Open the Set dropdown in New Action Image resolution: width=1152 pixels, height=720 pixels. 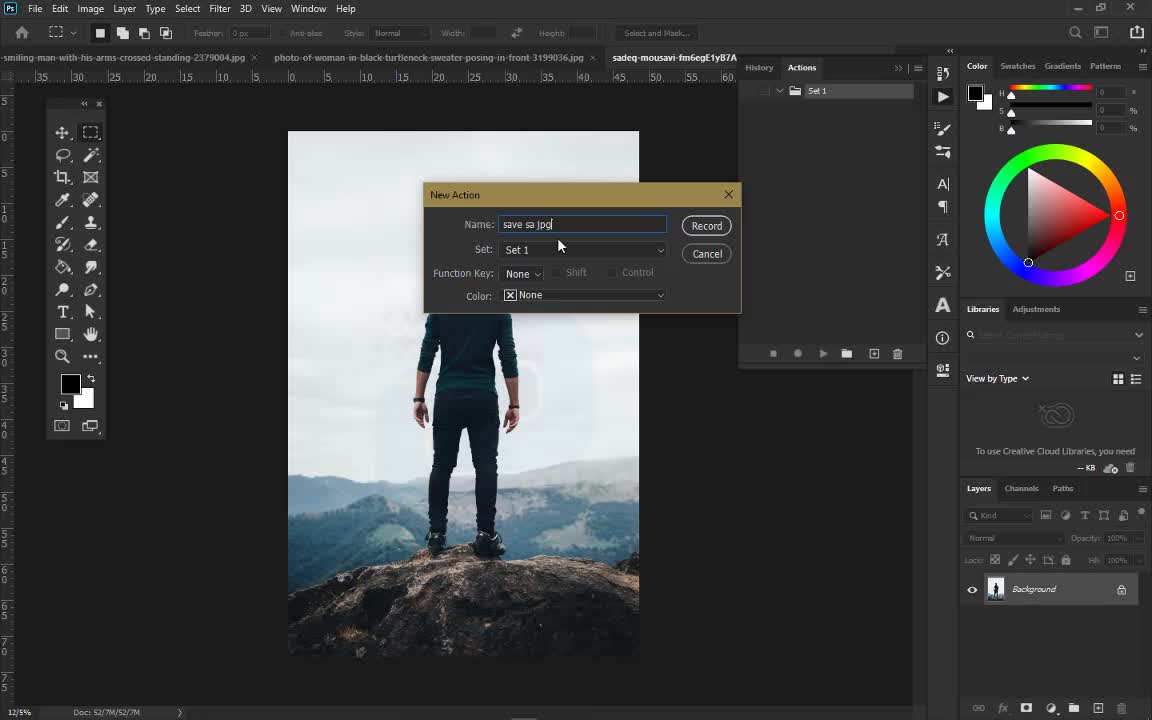tap(583, 250)
